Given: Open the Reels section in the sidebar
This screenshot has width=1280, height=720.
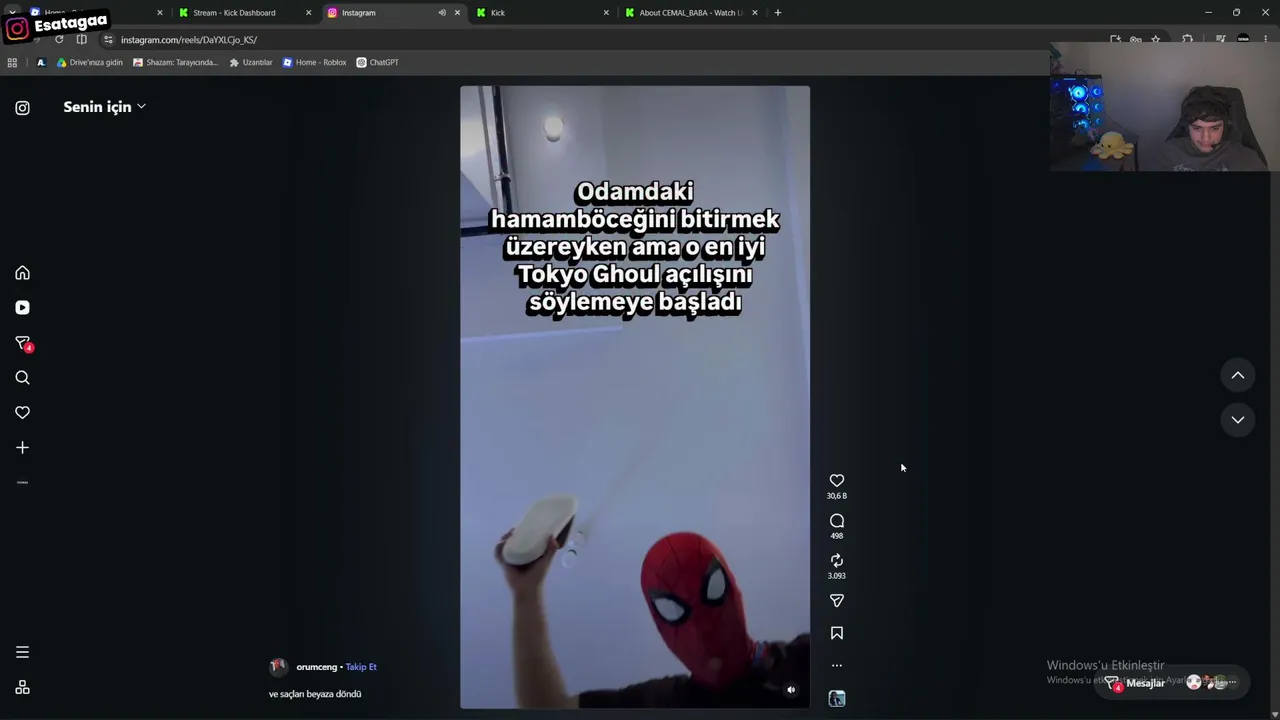Looking at the screenshot, I should click(22, 308).
